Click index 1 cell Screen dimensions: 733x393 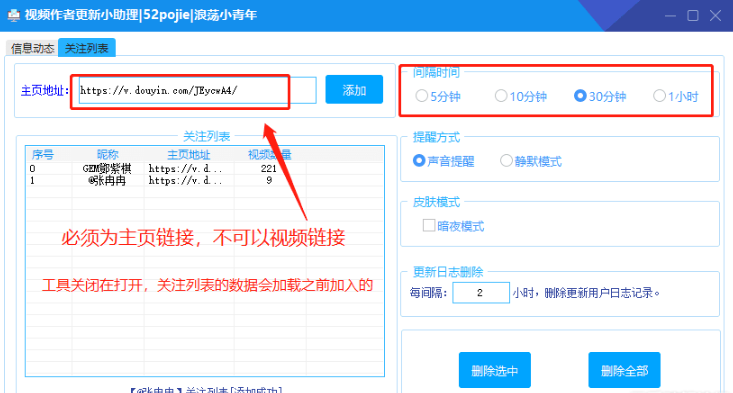point(32,180)
